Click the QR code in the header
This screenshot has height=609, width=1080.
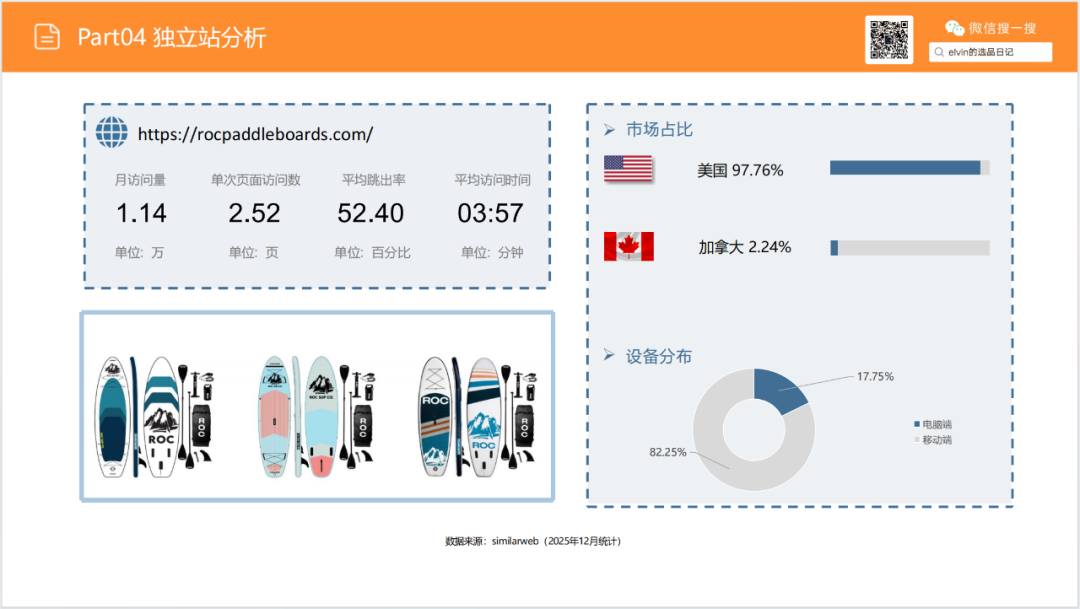point(888,39)
